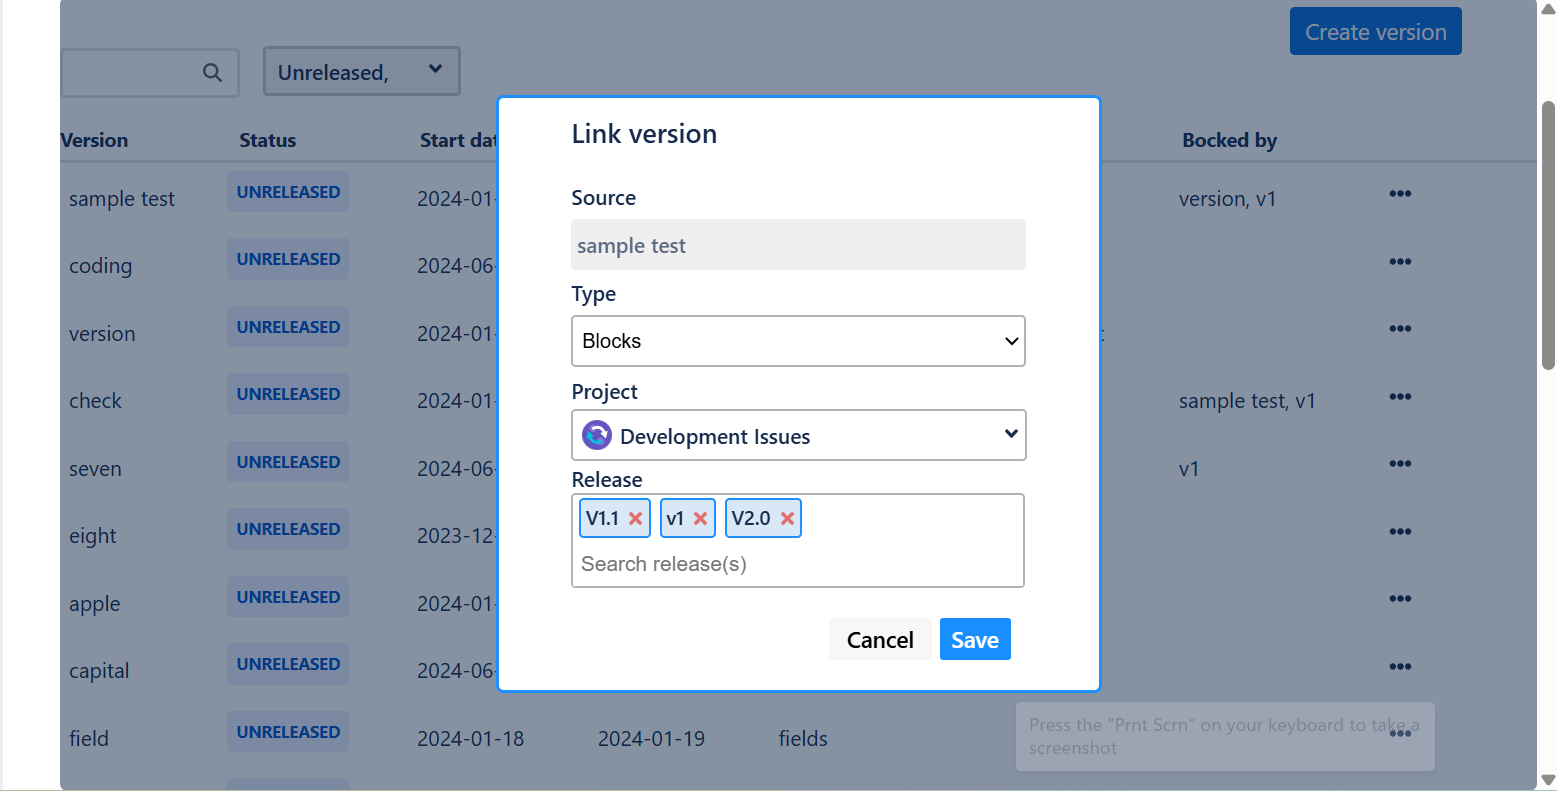Screen dimensions: 1557x791
Task: Open the Project dropdown Development Issues
Action: pyautogui.click(x=798, y=435)
